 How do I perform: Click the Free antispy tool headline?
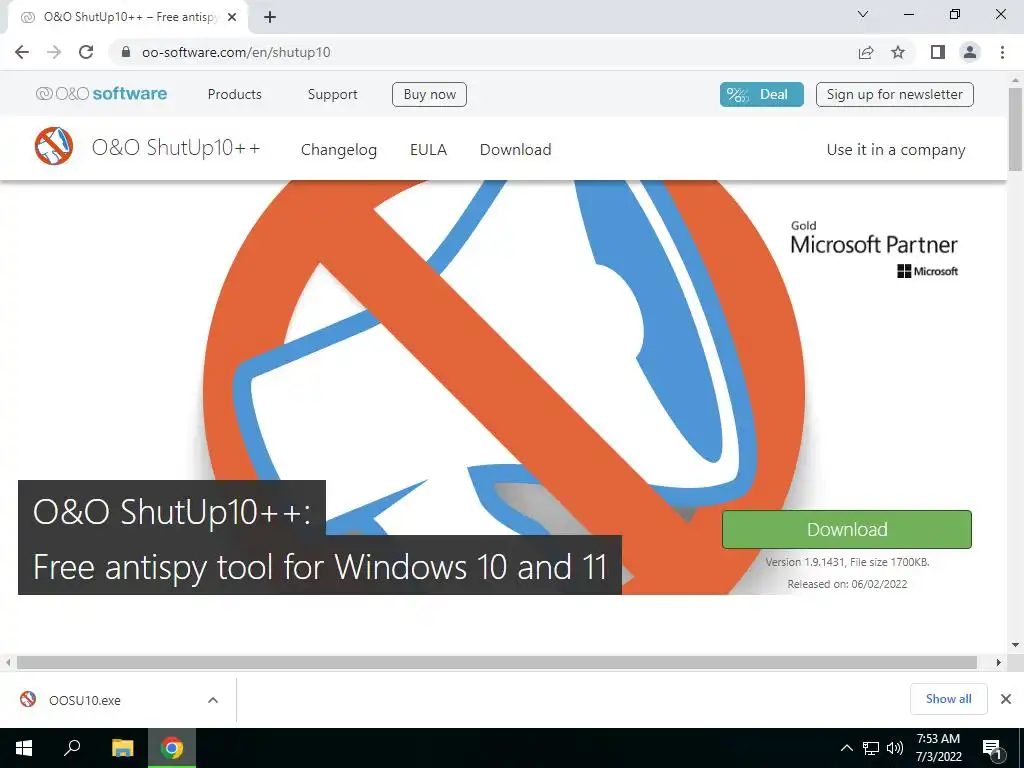pyautogui.click(x=320, y=566)
